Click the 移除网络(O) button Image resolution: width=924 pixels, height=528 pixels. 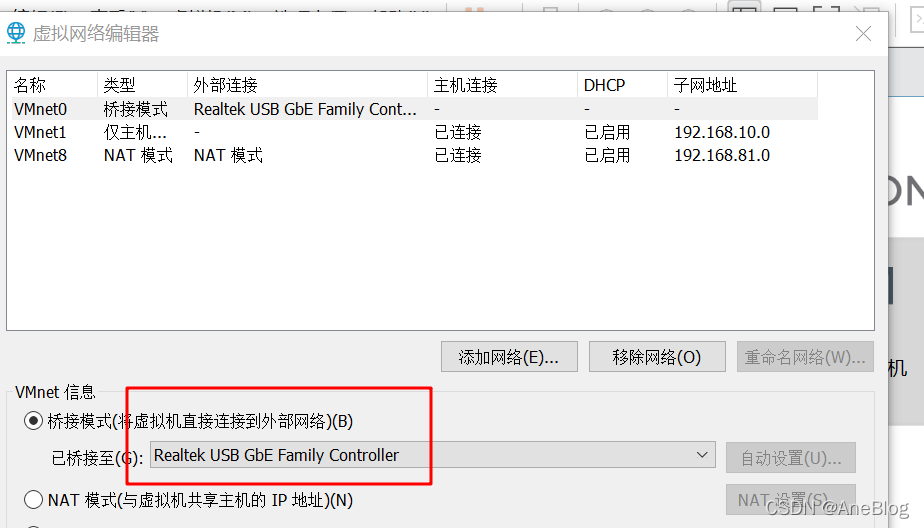pos(657,357)
